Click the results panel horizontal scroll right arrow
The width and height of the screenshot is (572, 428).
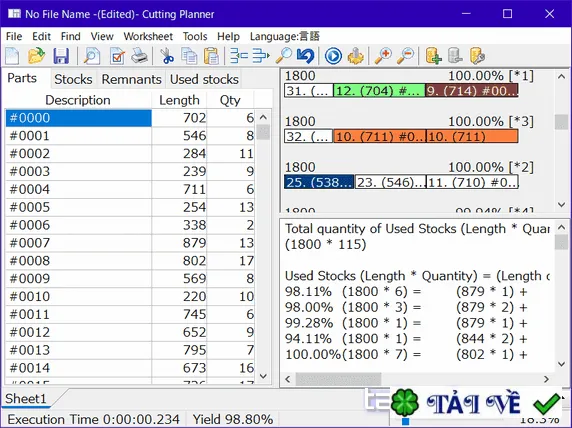[546, 379]
